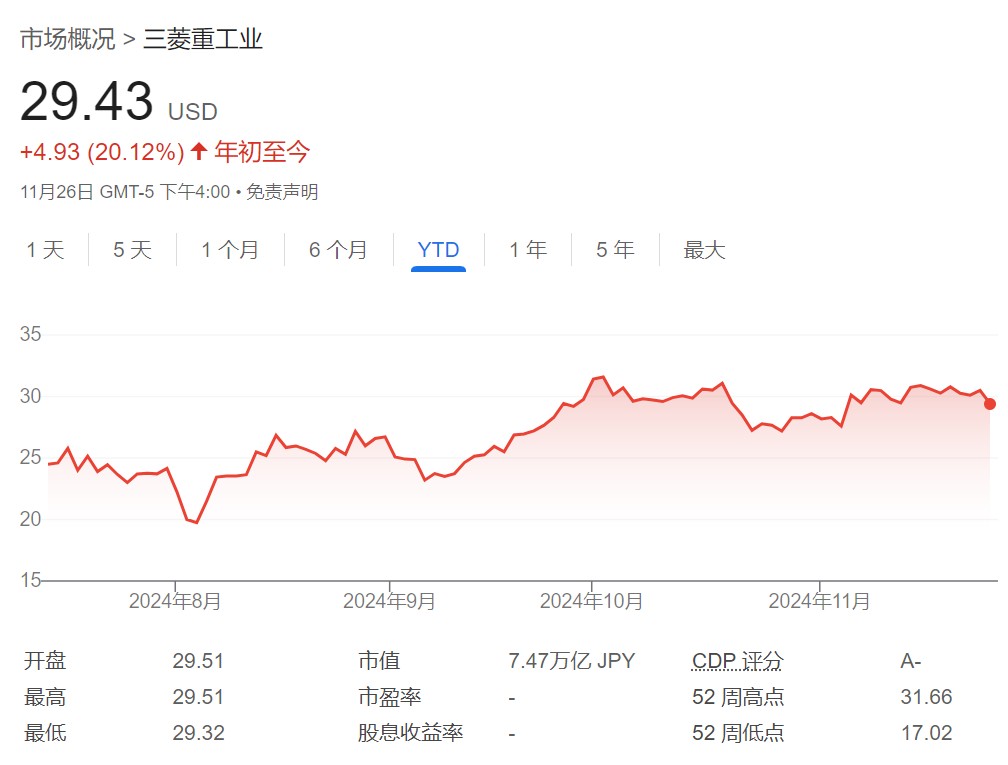The height and width of the screenshot is (765, 1008).
Task: Click the CDP score value A-
Action: [x=911, y=661]
